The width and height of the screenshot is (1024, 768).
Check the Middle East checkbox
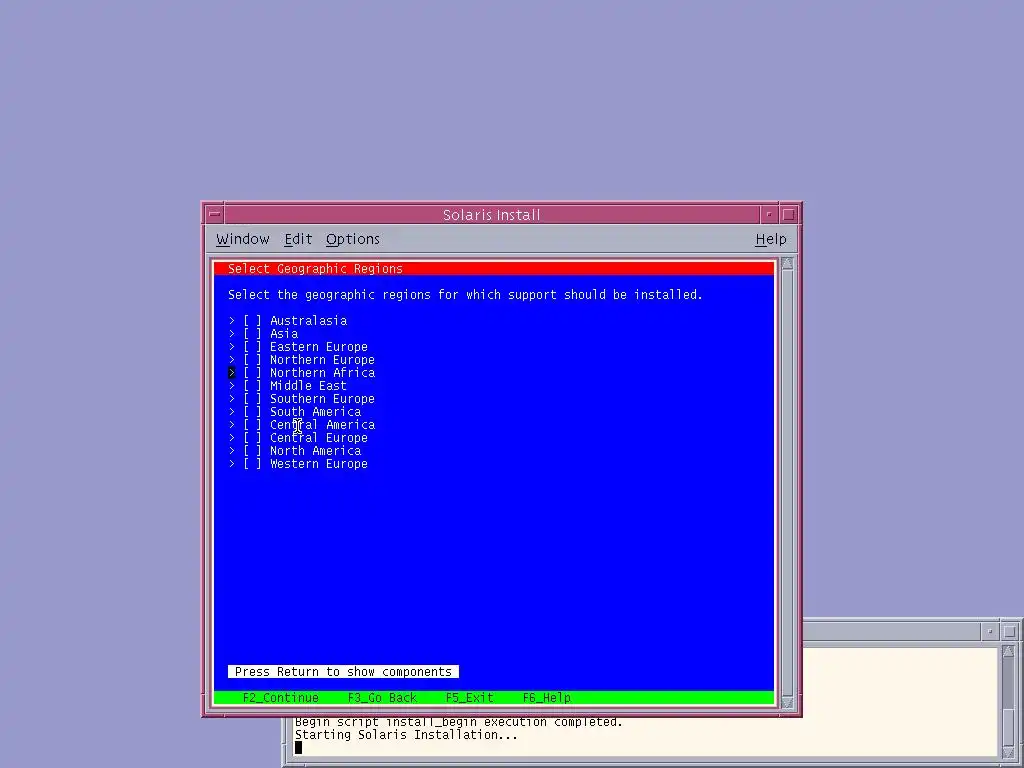[x=252, y=386]
